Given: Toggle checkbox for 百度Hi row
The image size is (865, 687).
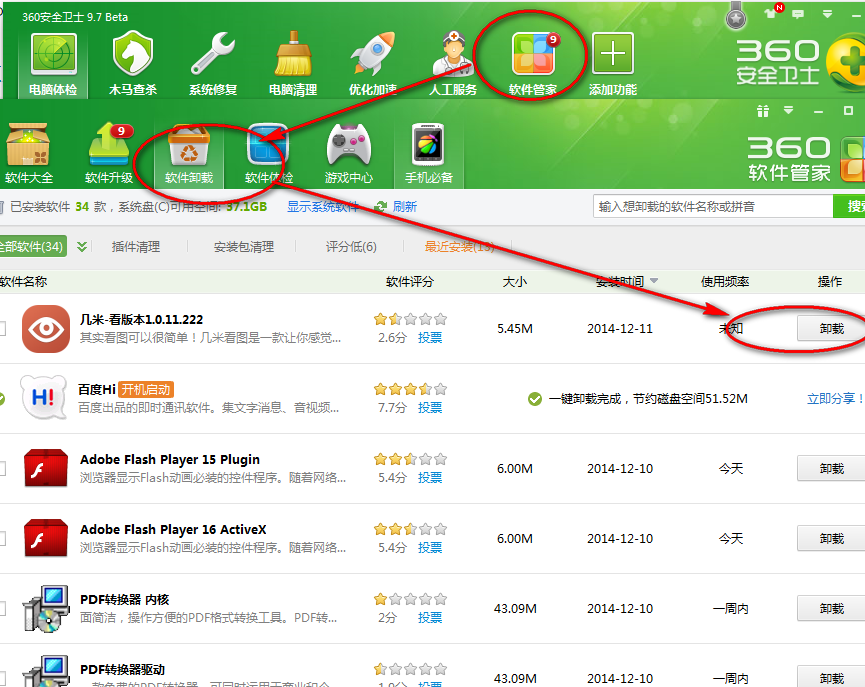Looking at the screenshot, I should tap(2, 398).
